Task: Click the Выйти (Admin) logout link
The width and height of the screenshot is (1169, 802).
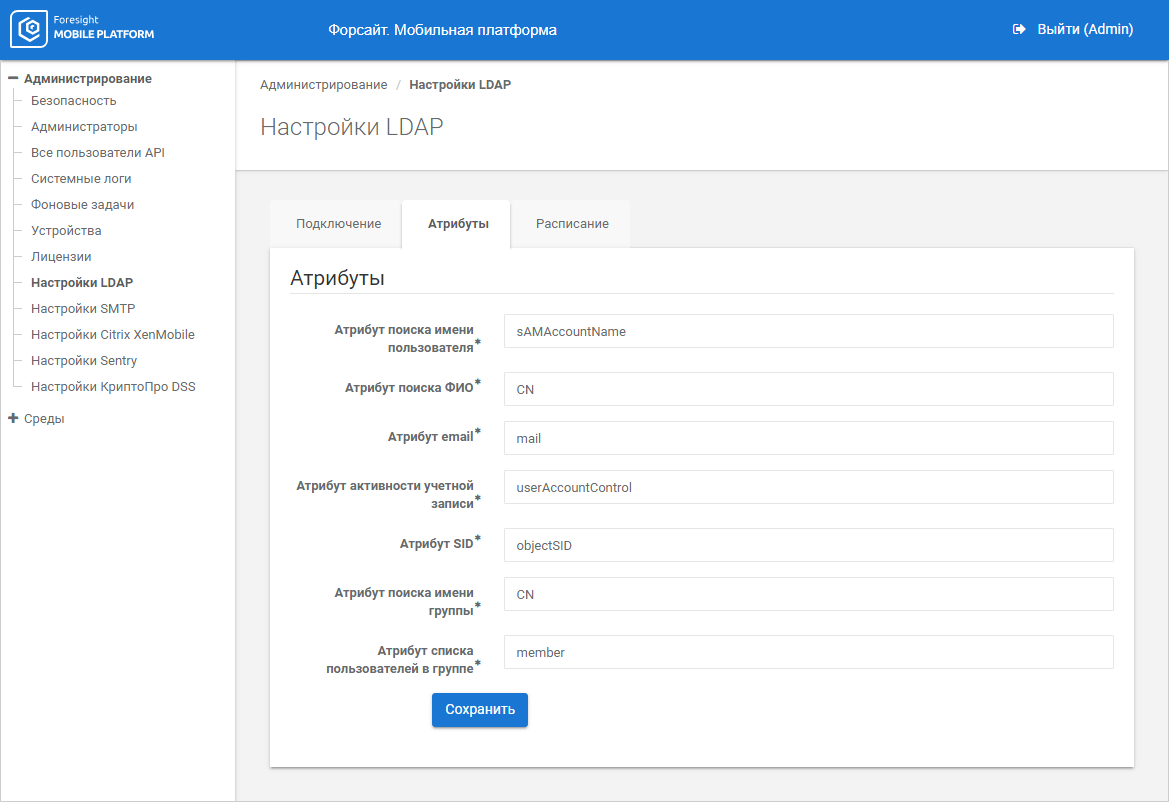Action: [1084, 30]
